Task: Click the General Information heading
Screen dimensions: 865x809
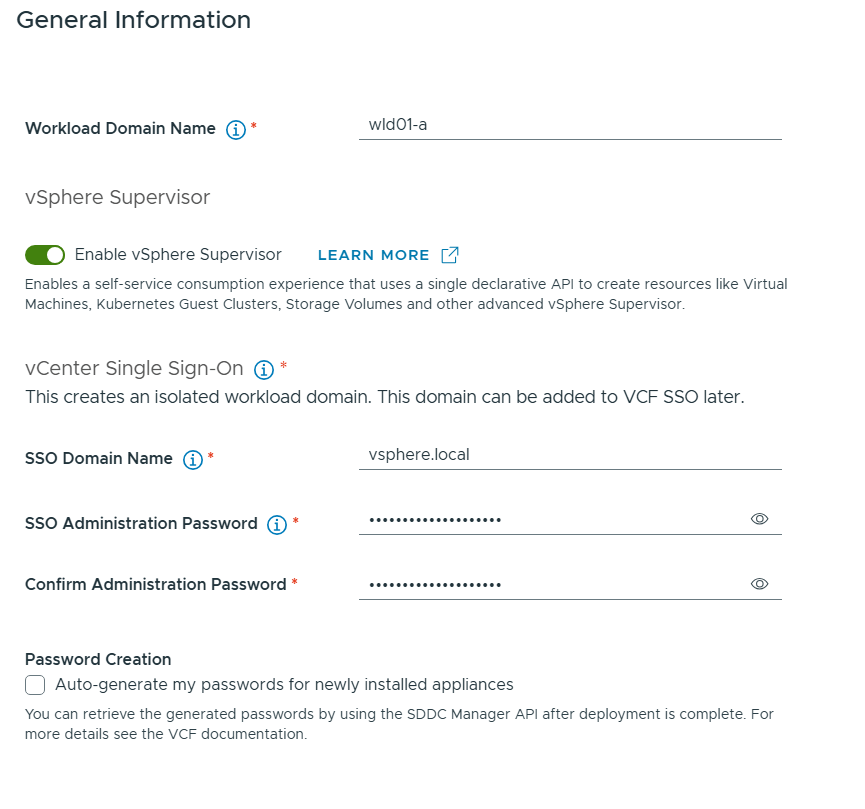Action: tap(134, 20)
